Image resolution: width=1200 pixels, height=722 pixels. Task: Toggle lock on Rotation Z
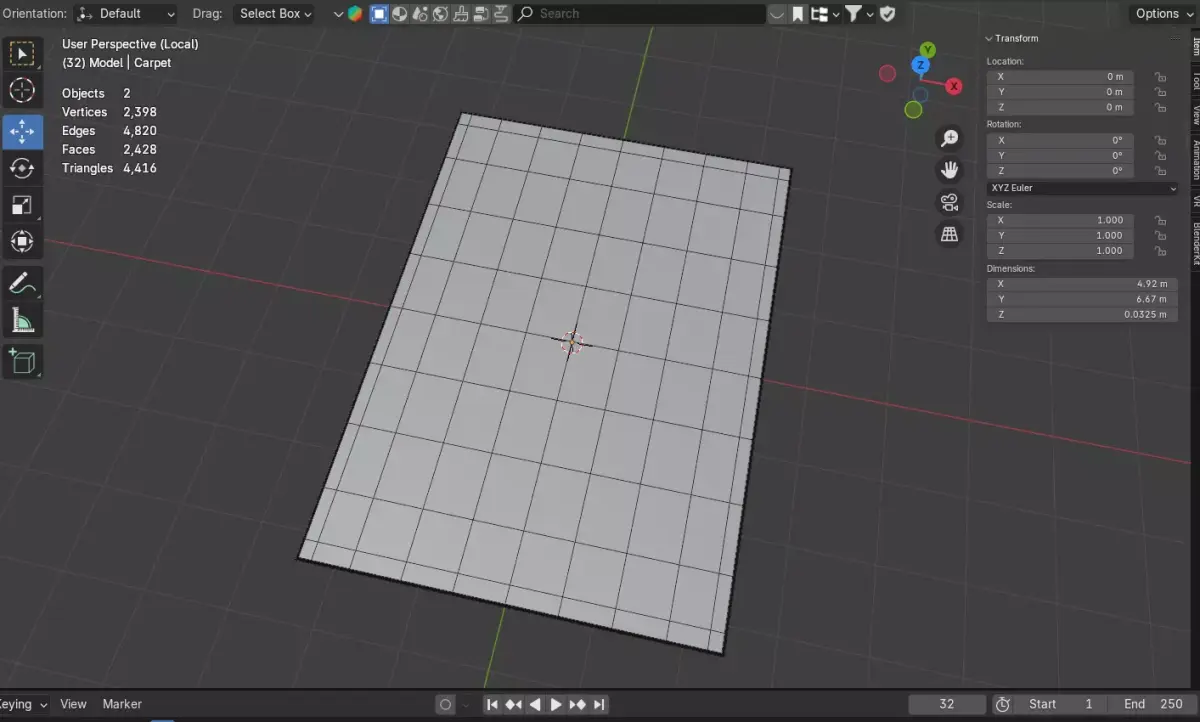coord(1160,171)
